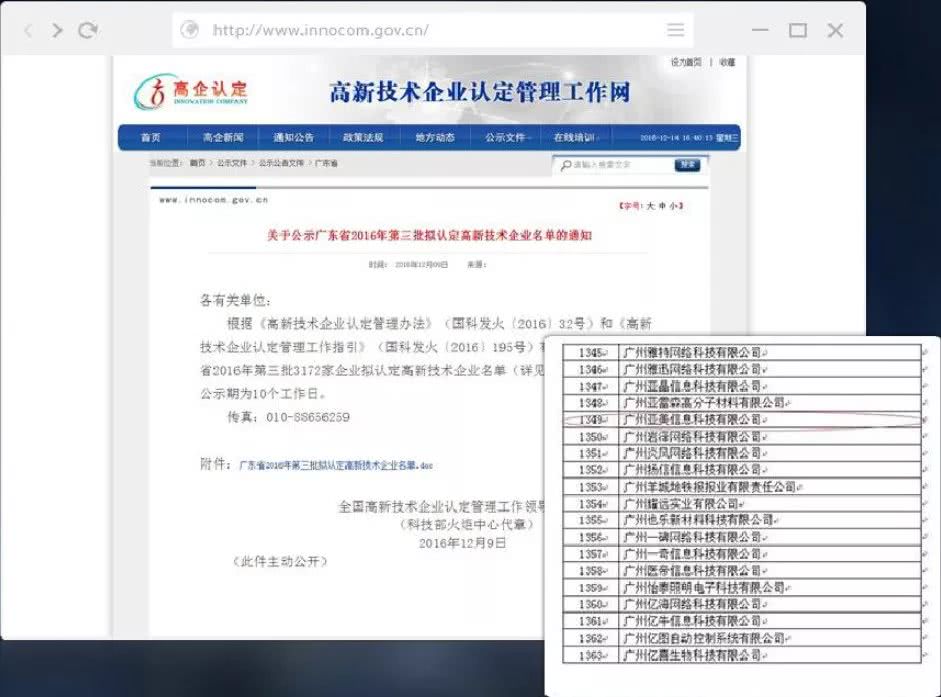Open the 地方动态 navigation menu item

tap(435, 137)
